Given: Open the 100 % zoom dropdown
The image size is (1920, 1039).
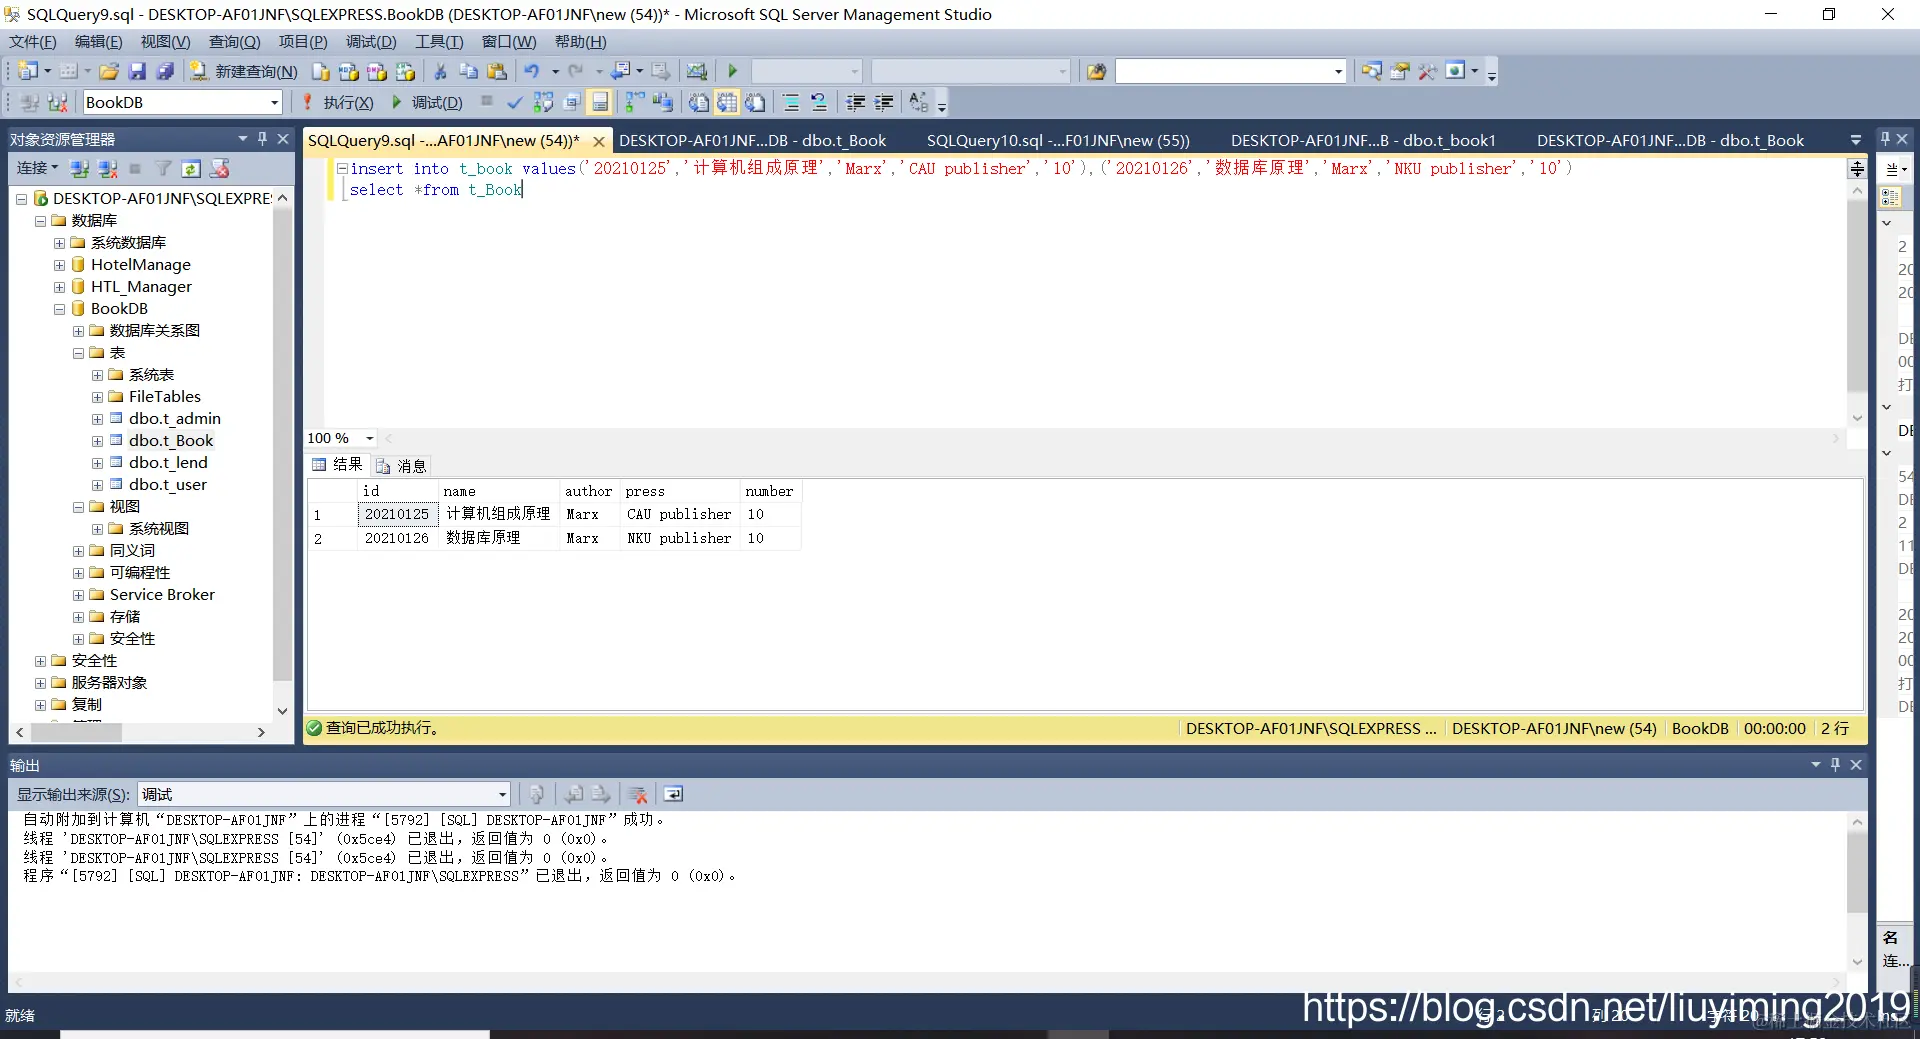Looking at the screenshot, I should point(369,438).
